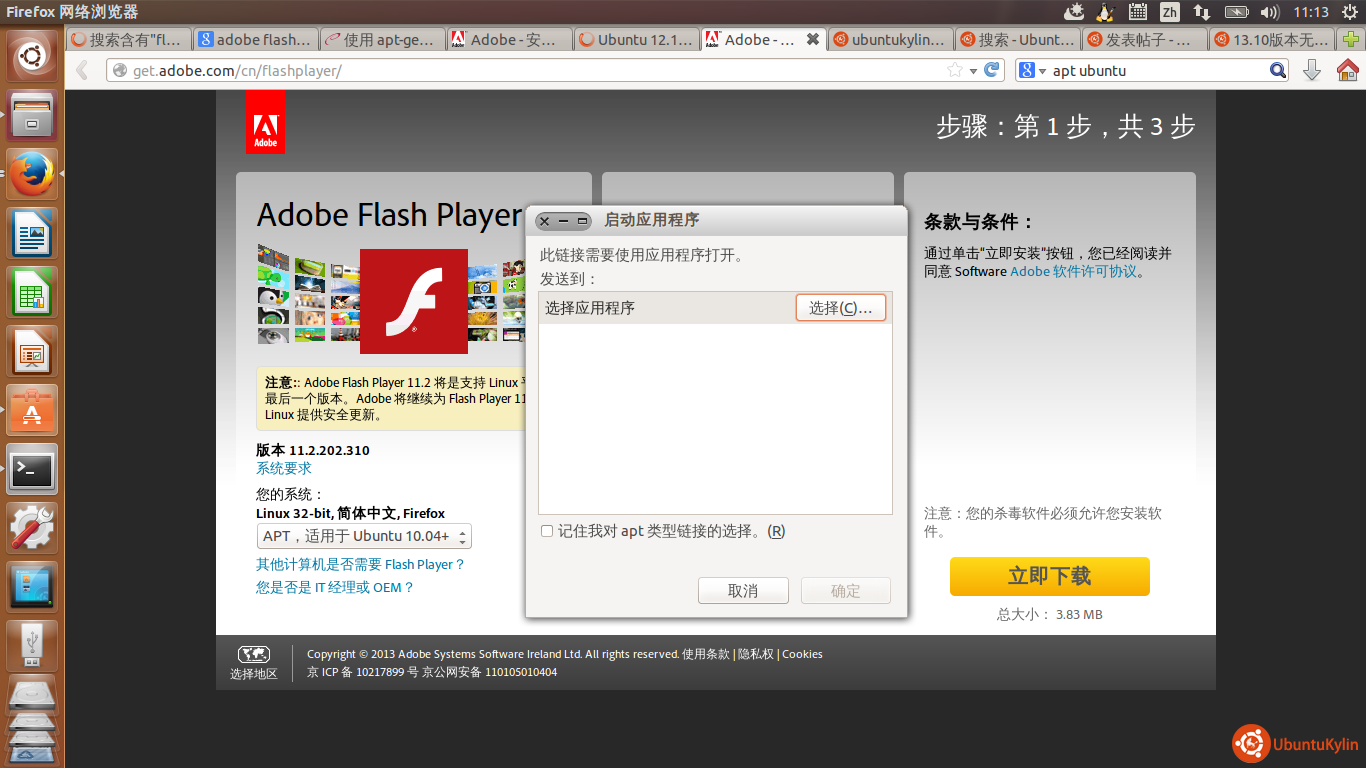1366x768 pixels.
Task: Expand the APT for Ubuntu 10.04+ dropdown
Action: coord(364,536)
